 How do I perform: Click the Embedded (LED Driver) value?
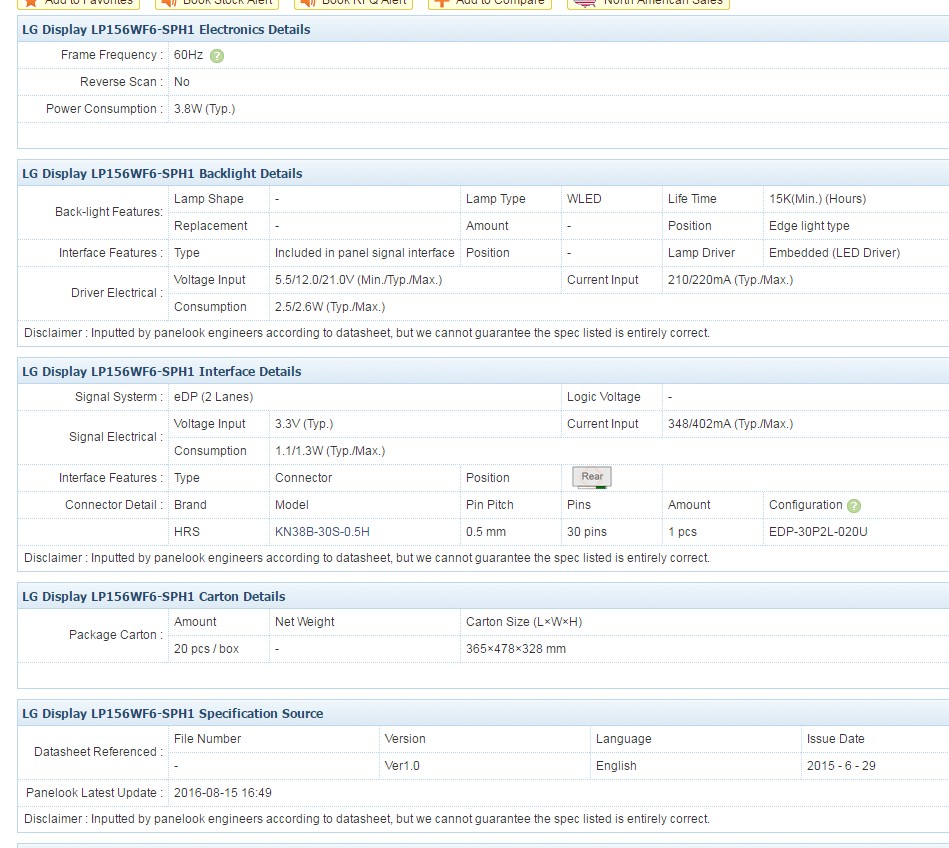click(x=834, y=253)
